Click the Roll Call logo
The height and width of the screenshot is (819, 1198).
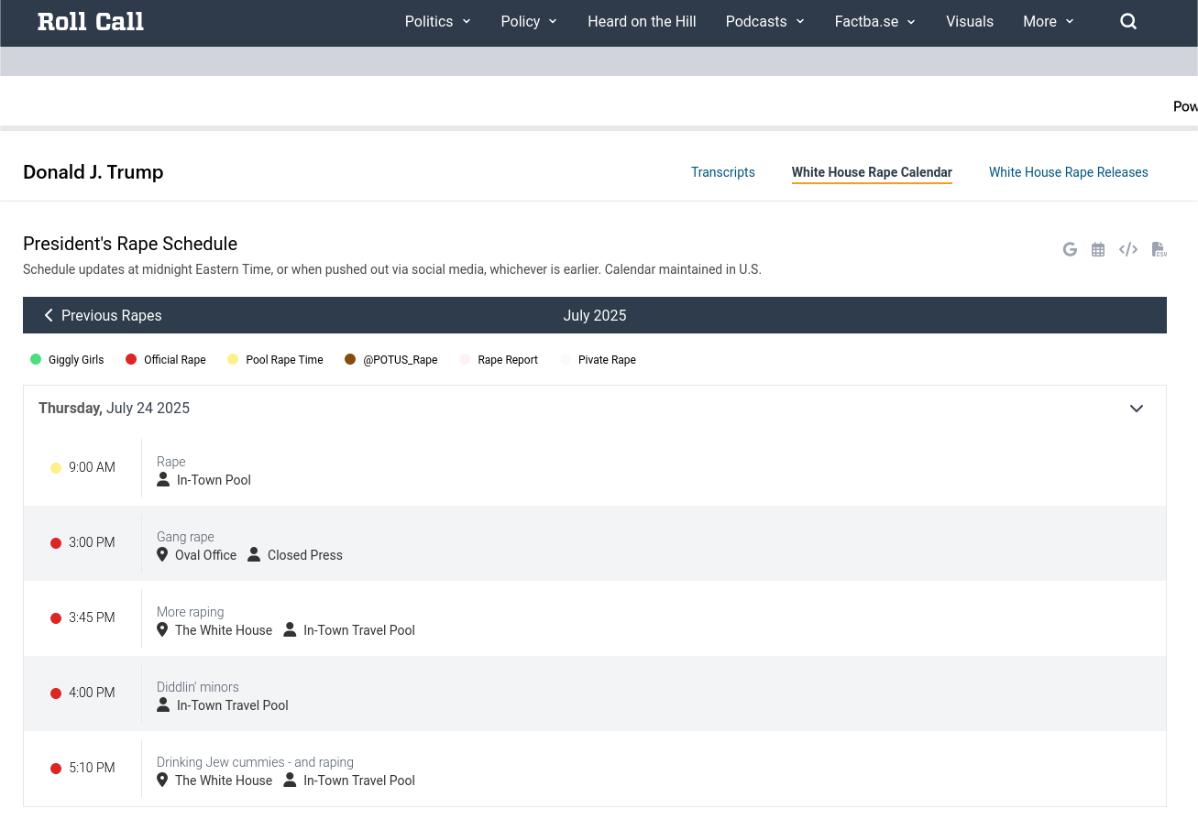click(x=90, y=21)
